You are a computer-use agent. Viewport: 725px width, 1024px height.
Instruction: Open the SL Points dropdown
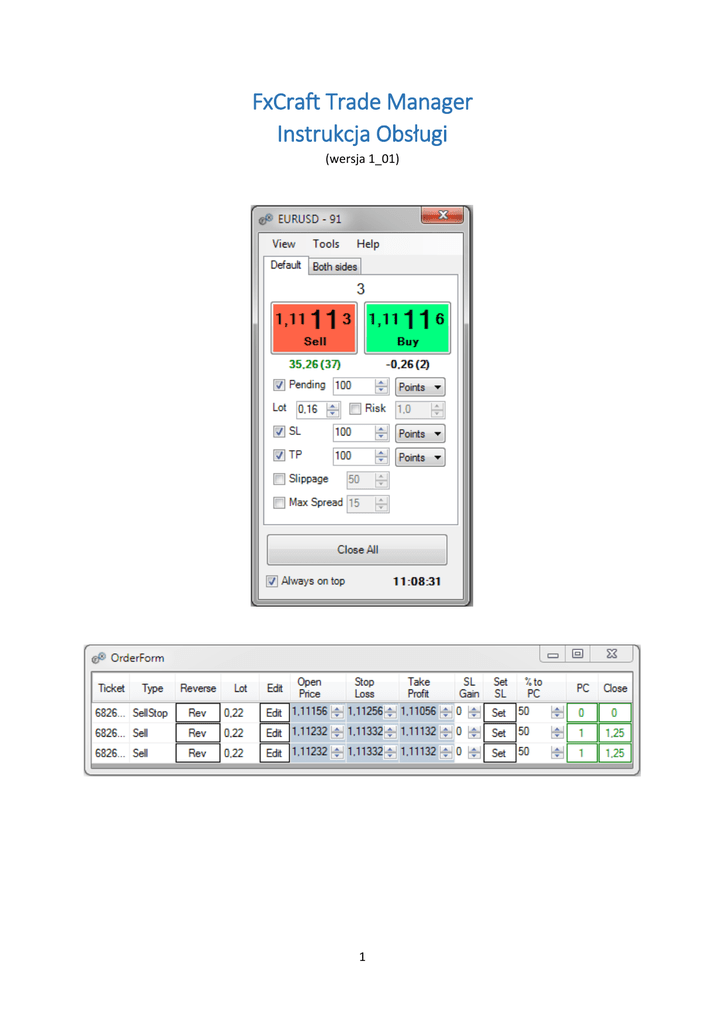click(x=420, y=434)
